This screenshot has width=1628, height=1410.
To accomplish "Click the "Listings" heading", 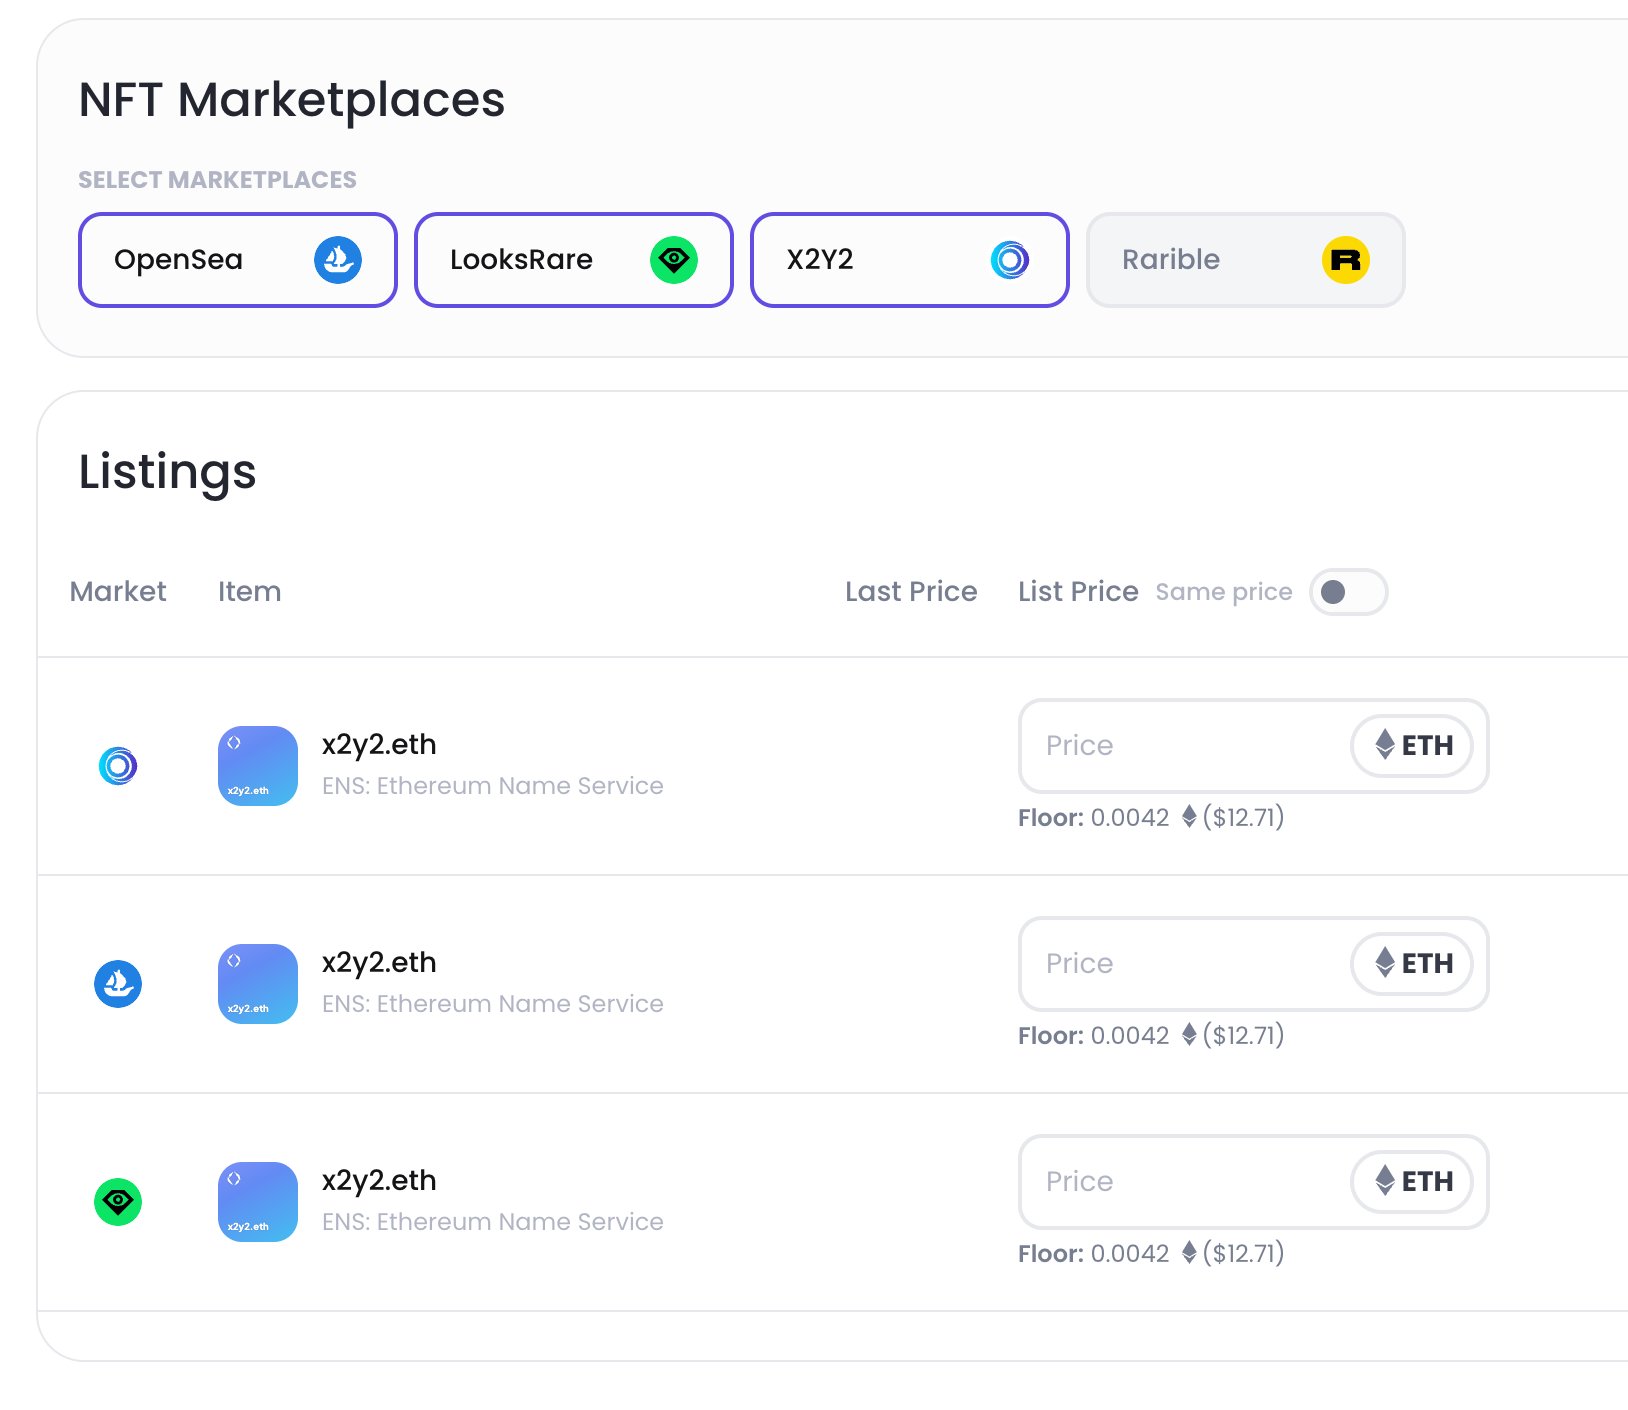I will (x=168, y=472).
